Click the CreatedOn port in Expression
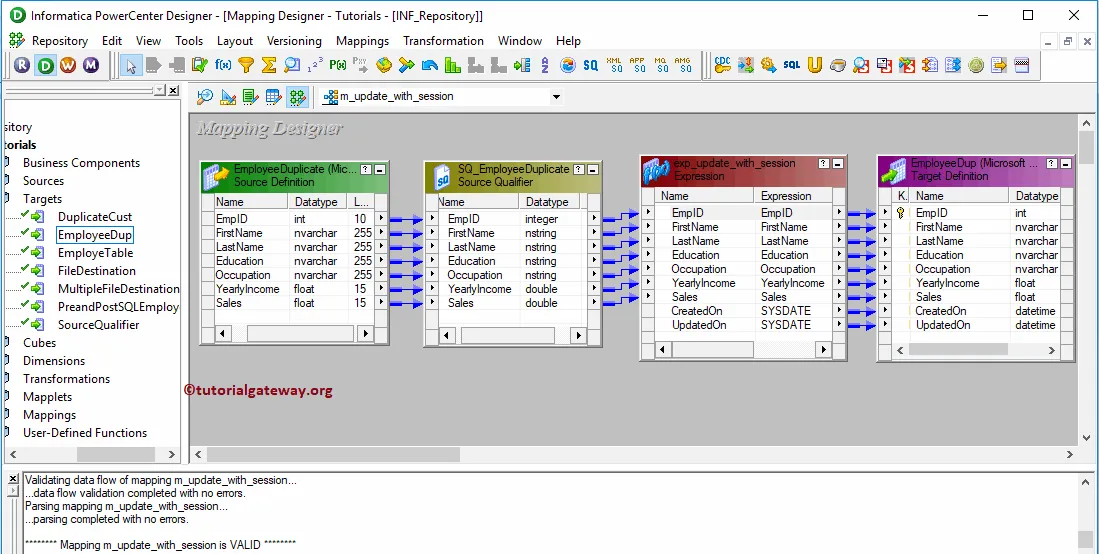 (x=697, y=311)
